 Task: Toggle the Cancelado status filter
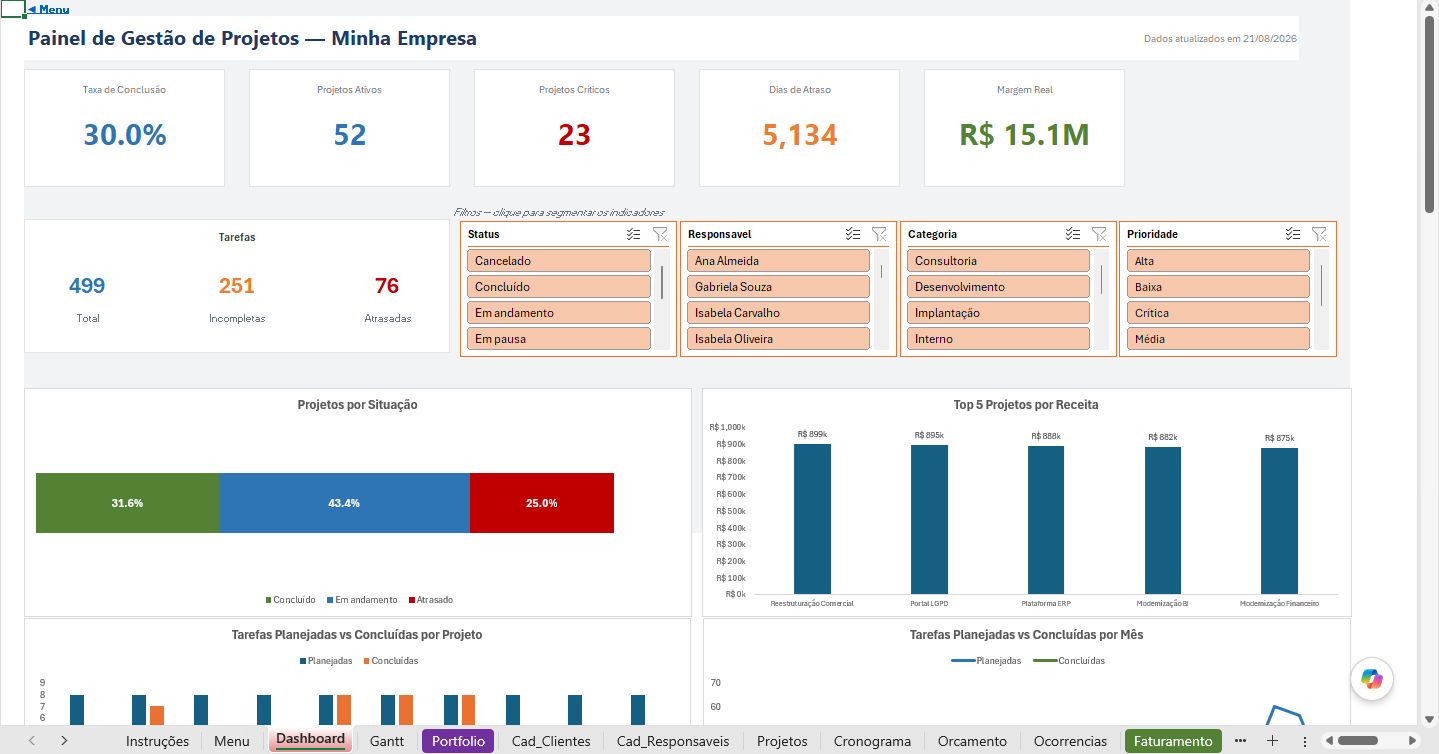point(558,261)
